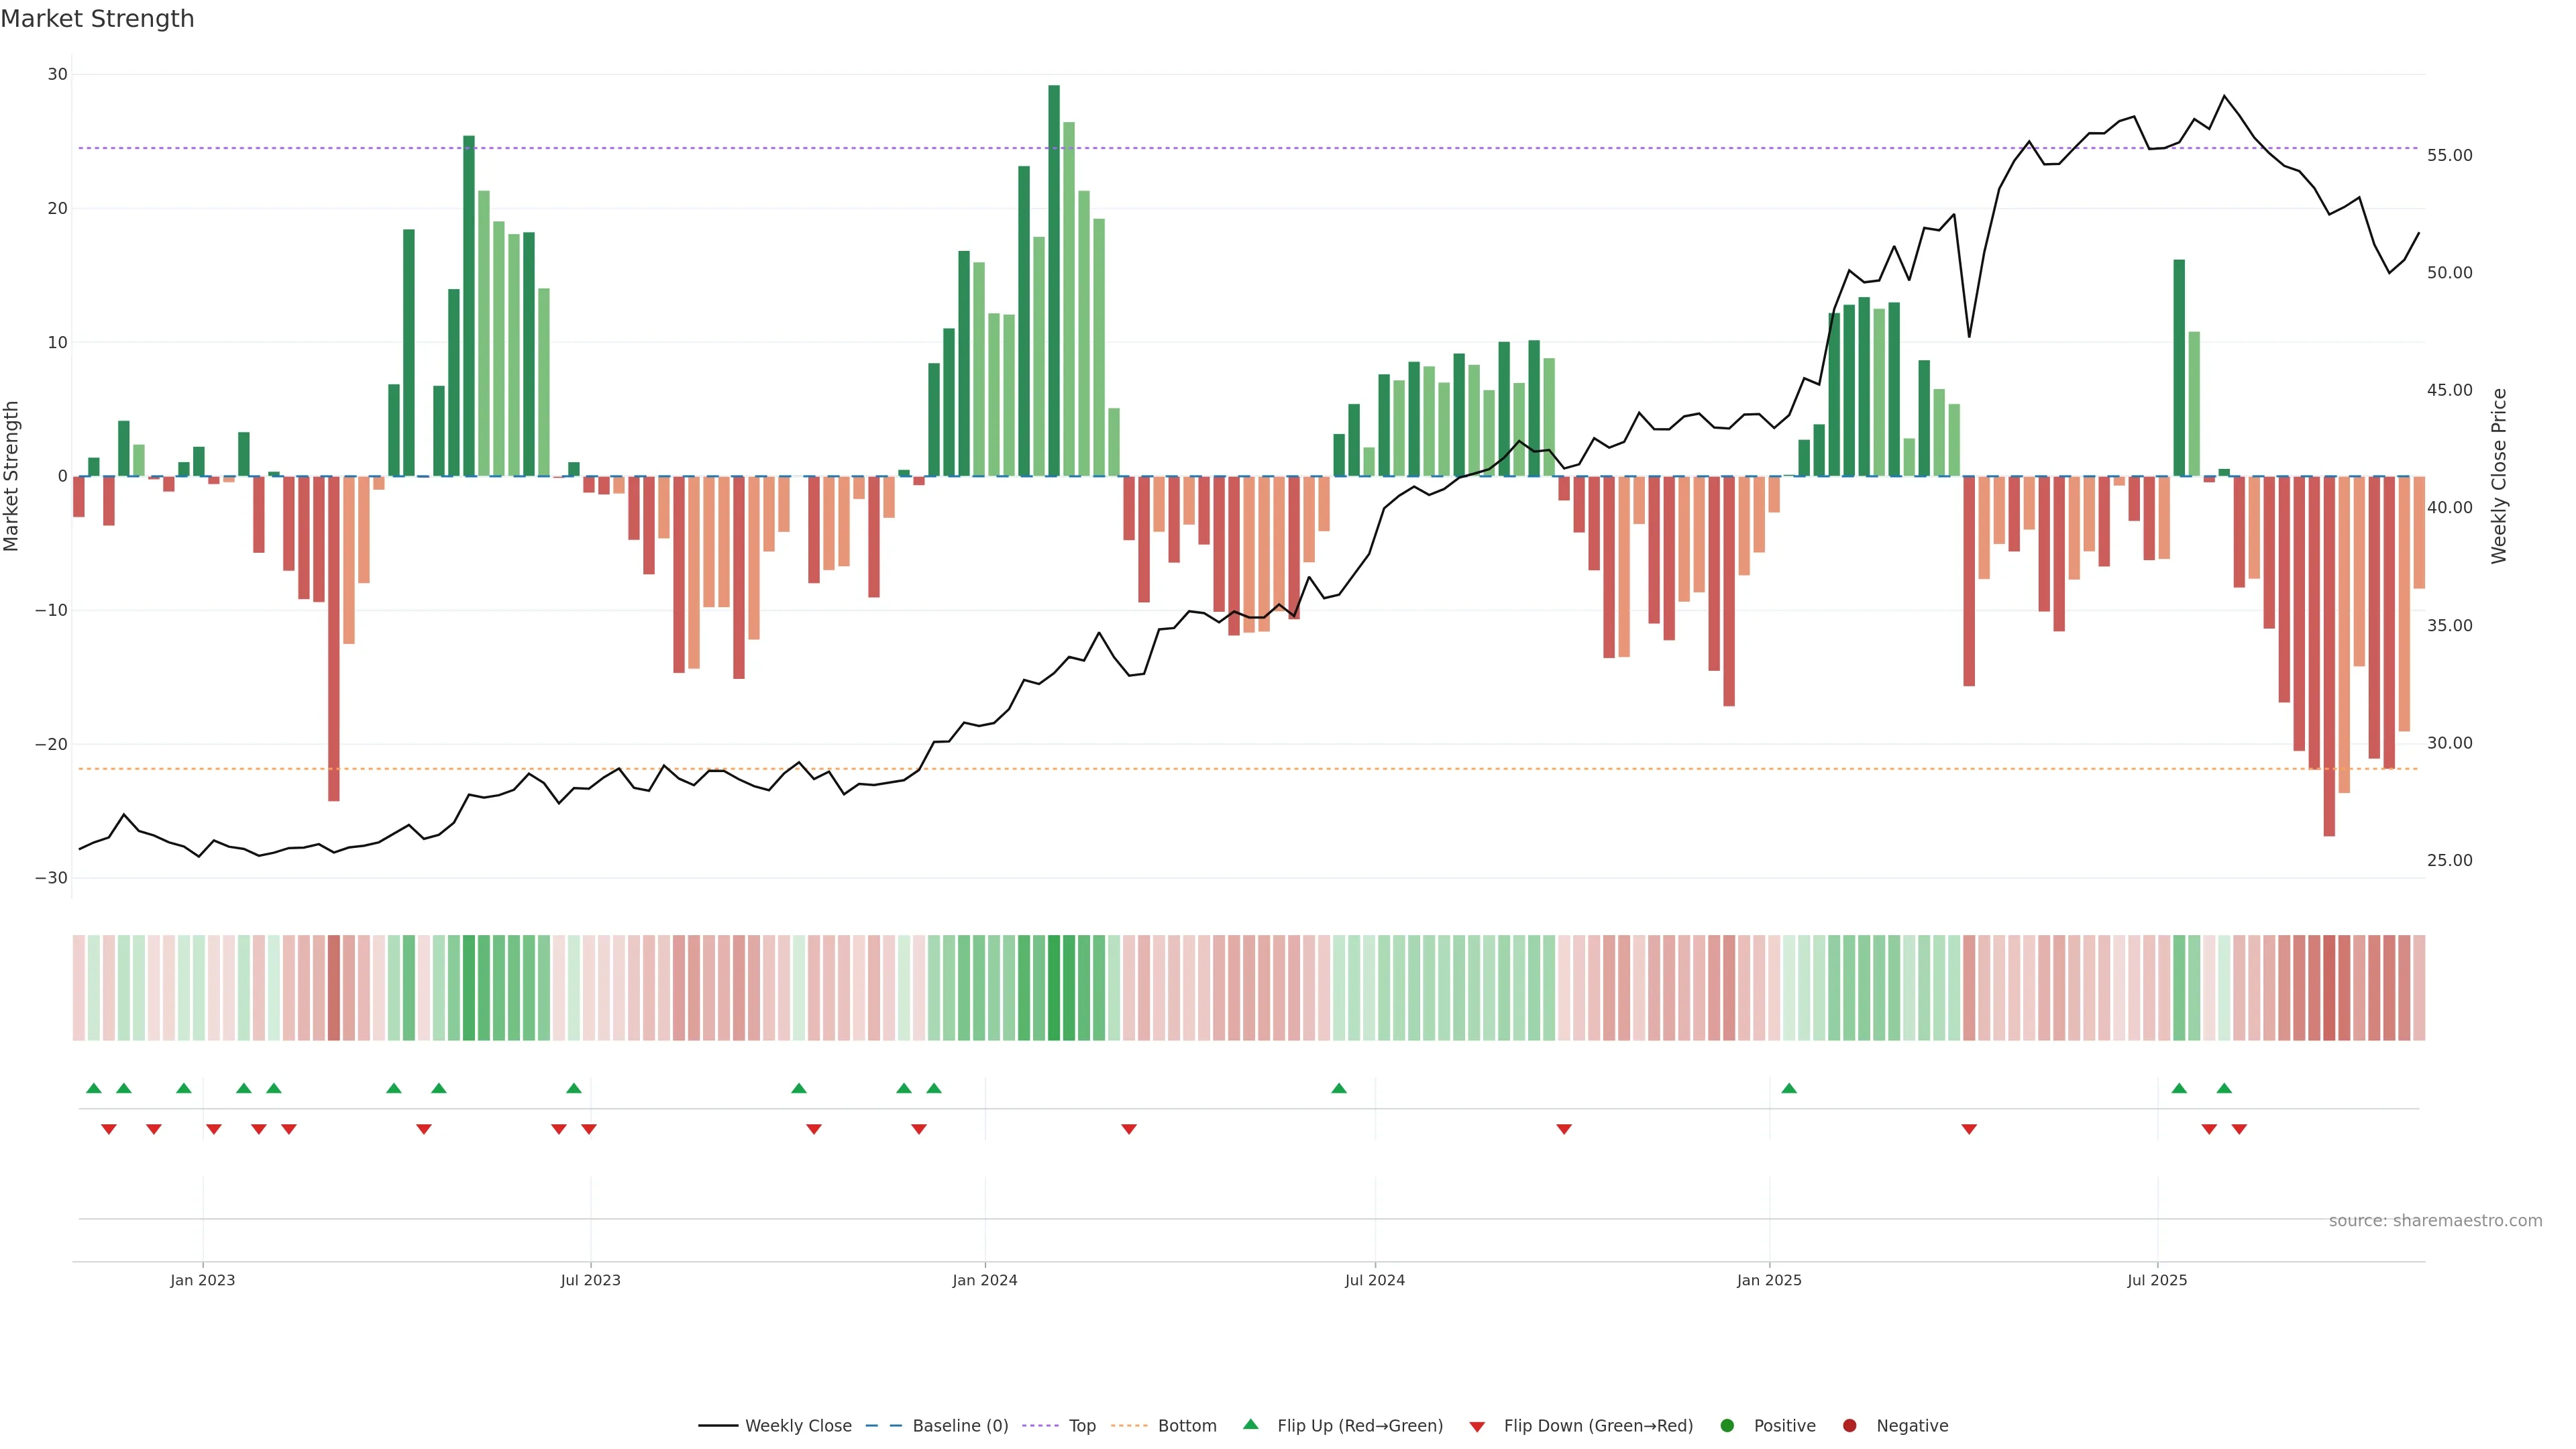Viewport: 2576px width, 1449px height.
Task: Click the Jul 2025 x-axis label
Action: tap(2157, 1280)
